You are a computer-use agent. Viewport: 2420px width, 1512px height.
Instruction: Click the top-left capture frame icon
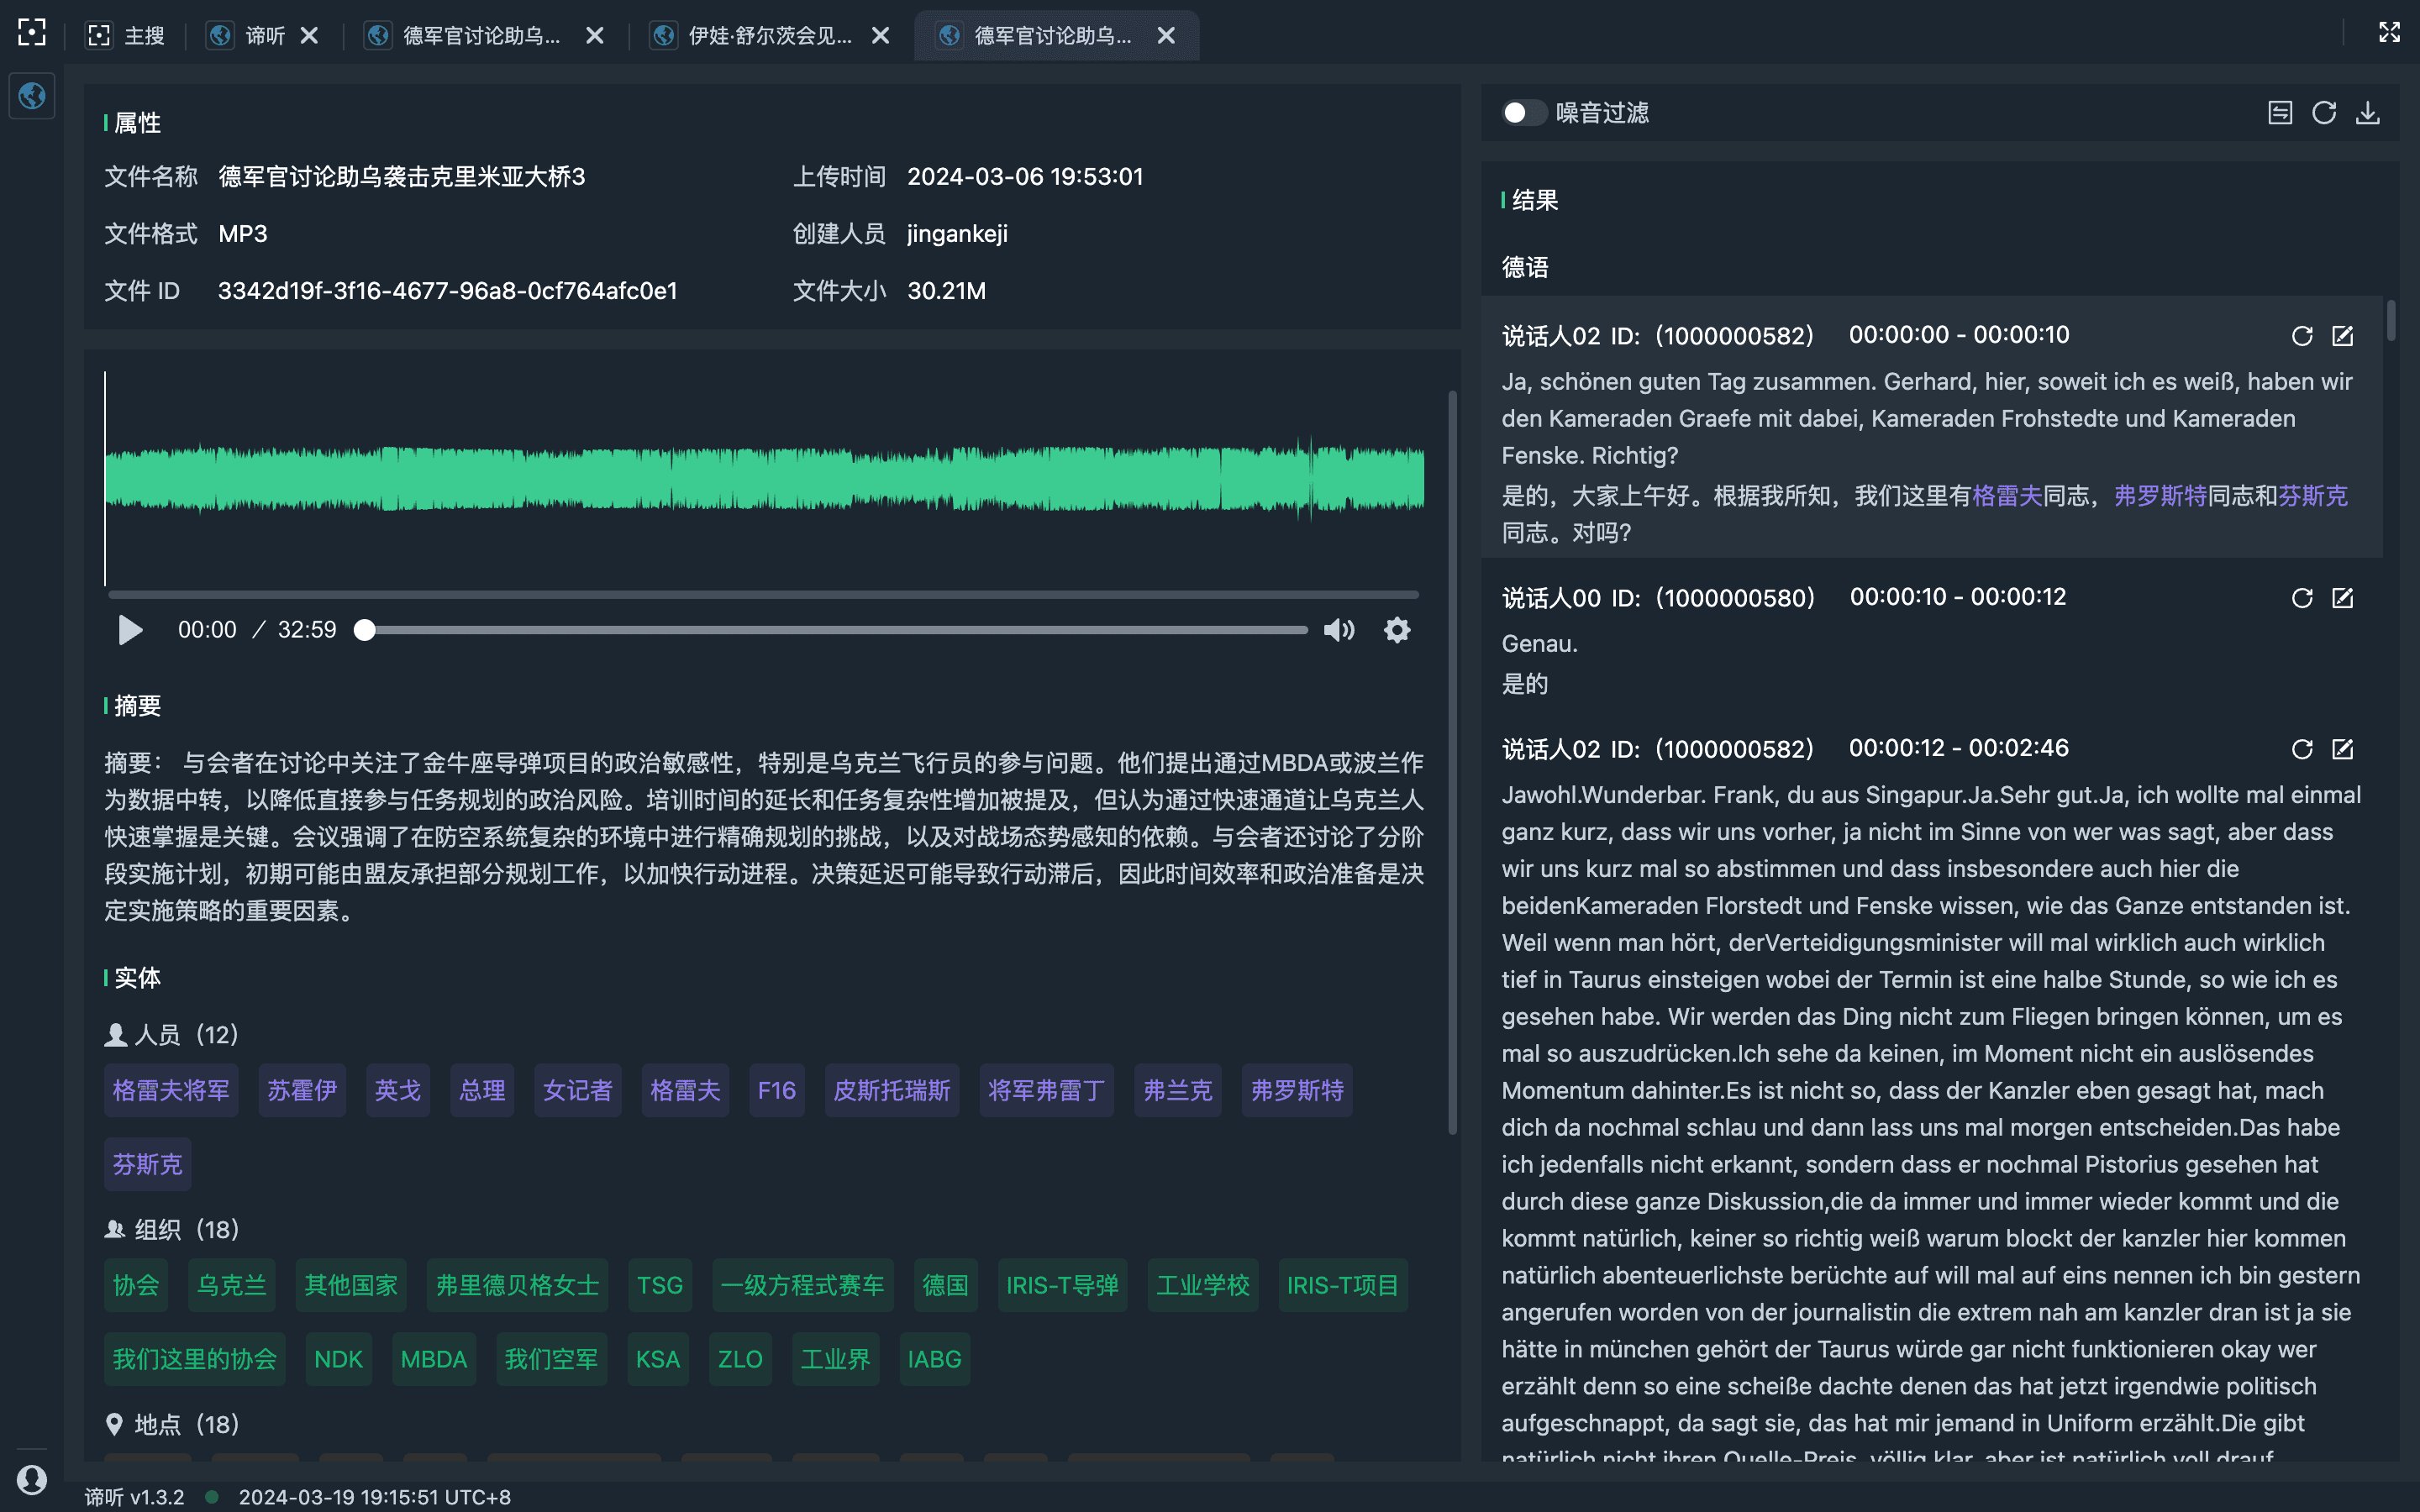(32, 33)
